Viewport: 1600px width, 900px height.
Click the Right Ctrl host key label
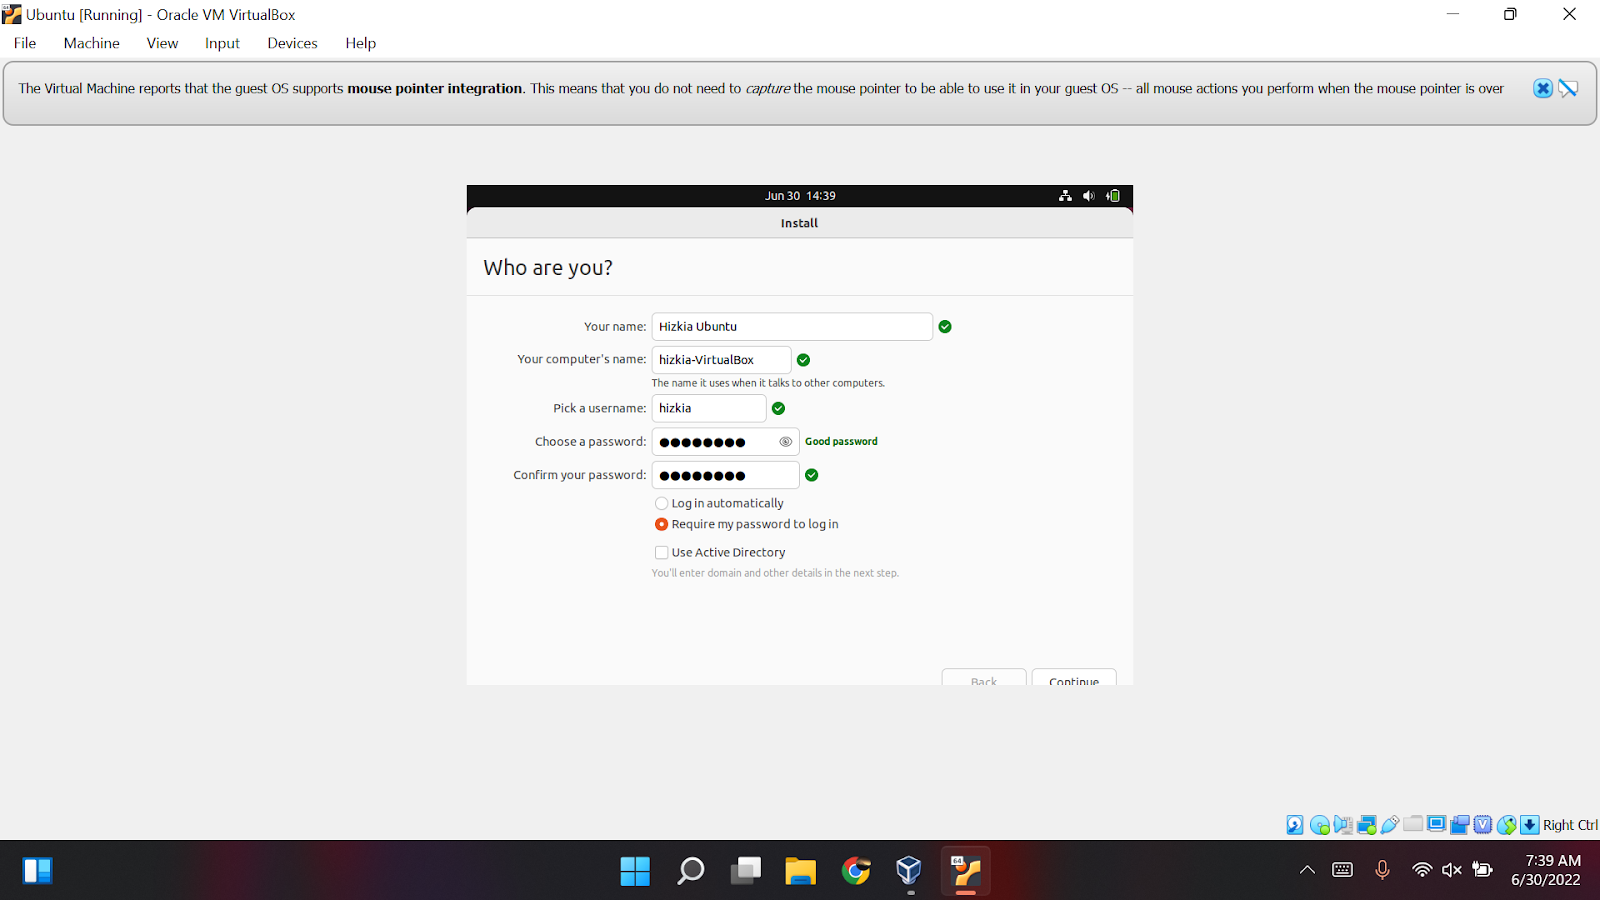(x=1570, y=825)
